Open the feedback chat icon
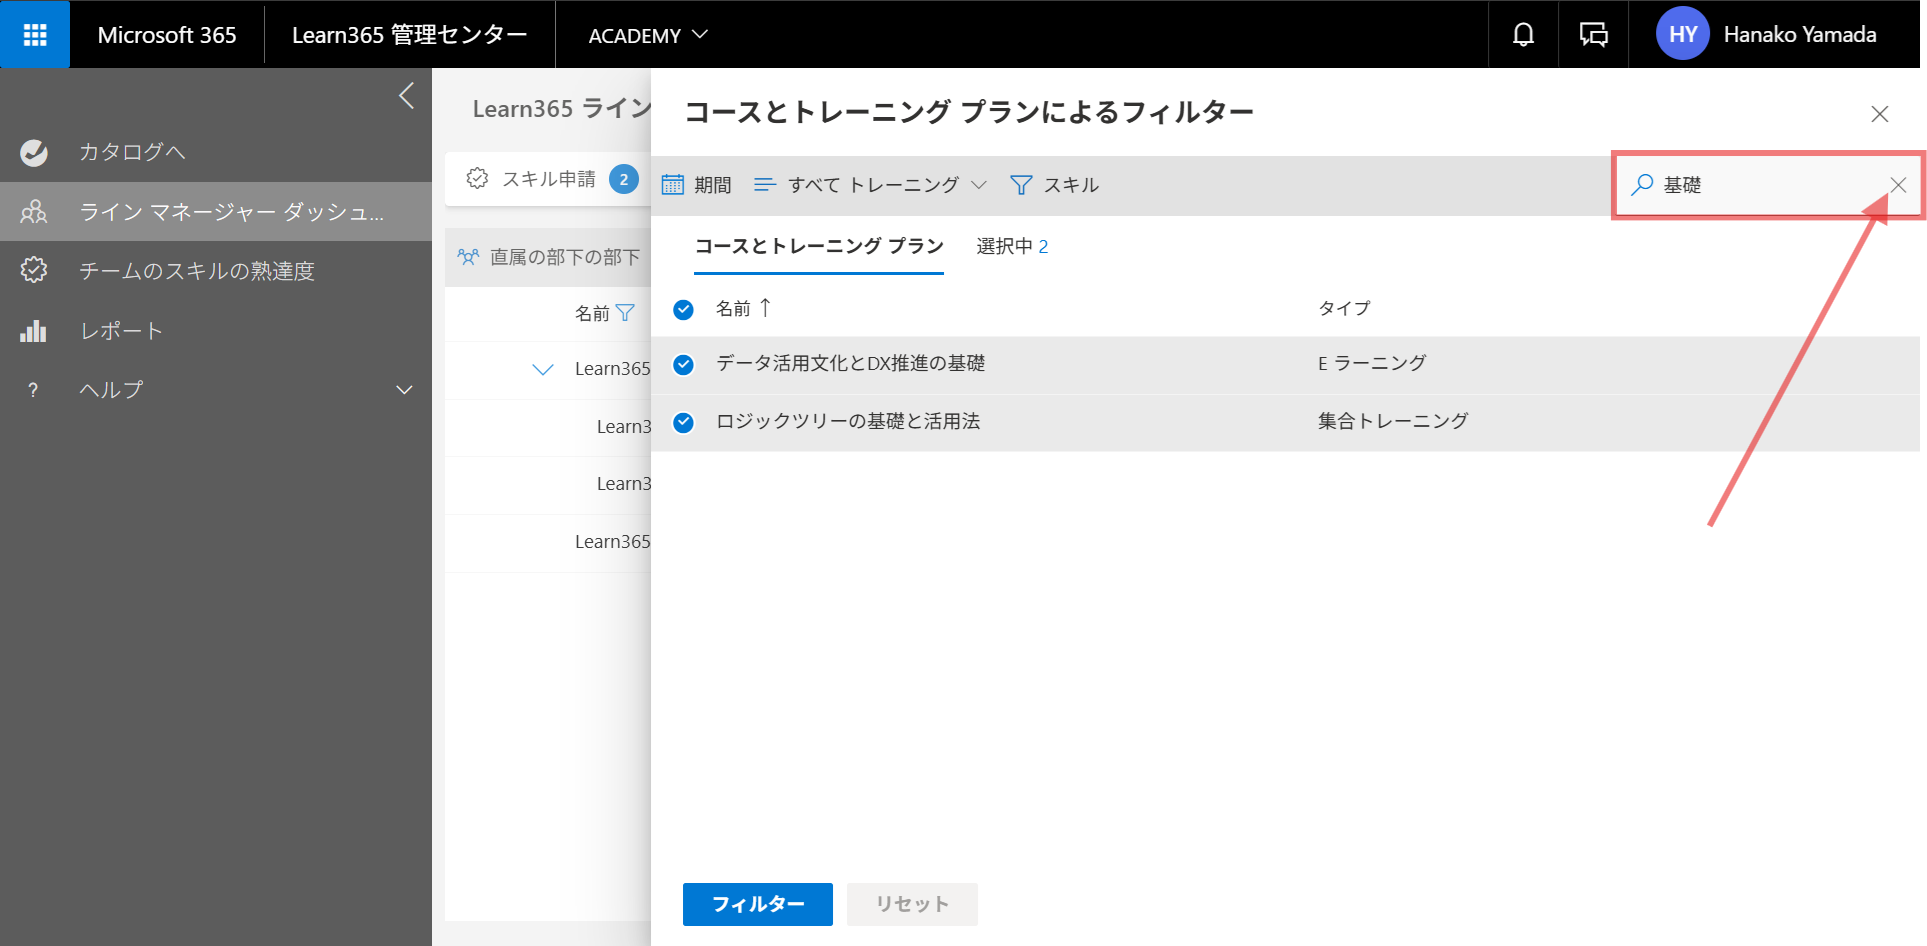The width and height of the screenshot is (1927, 946). (1593, 34)
